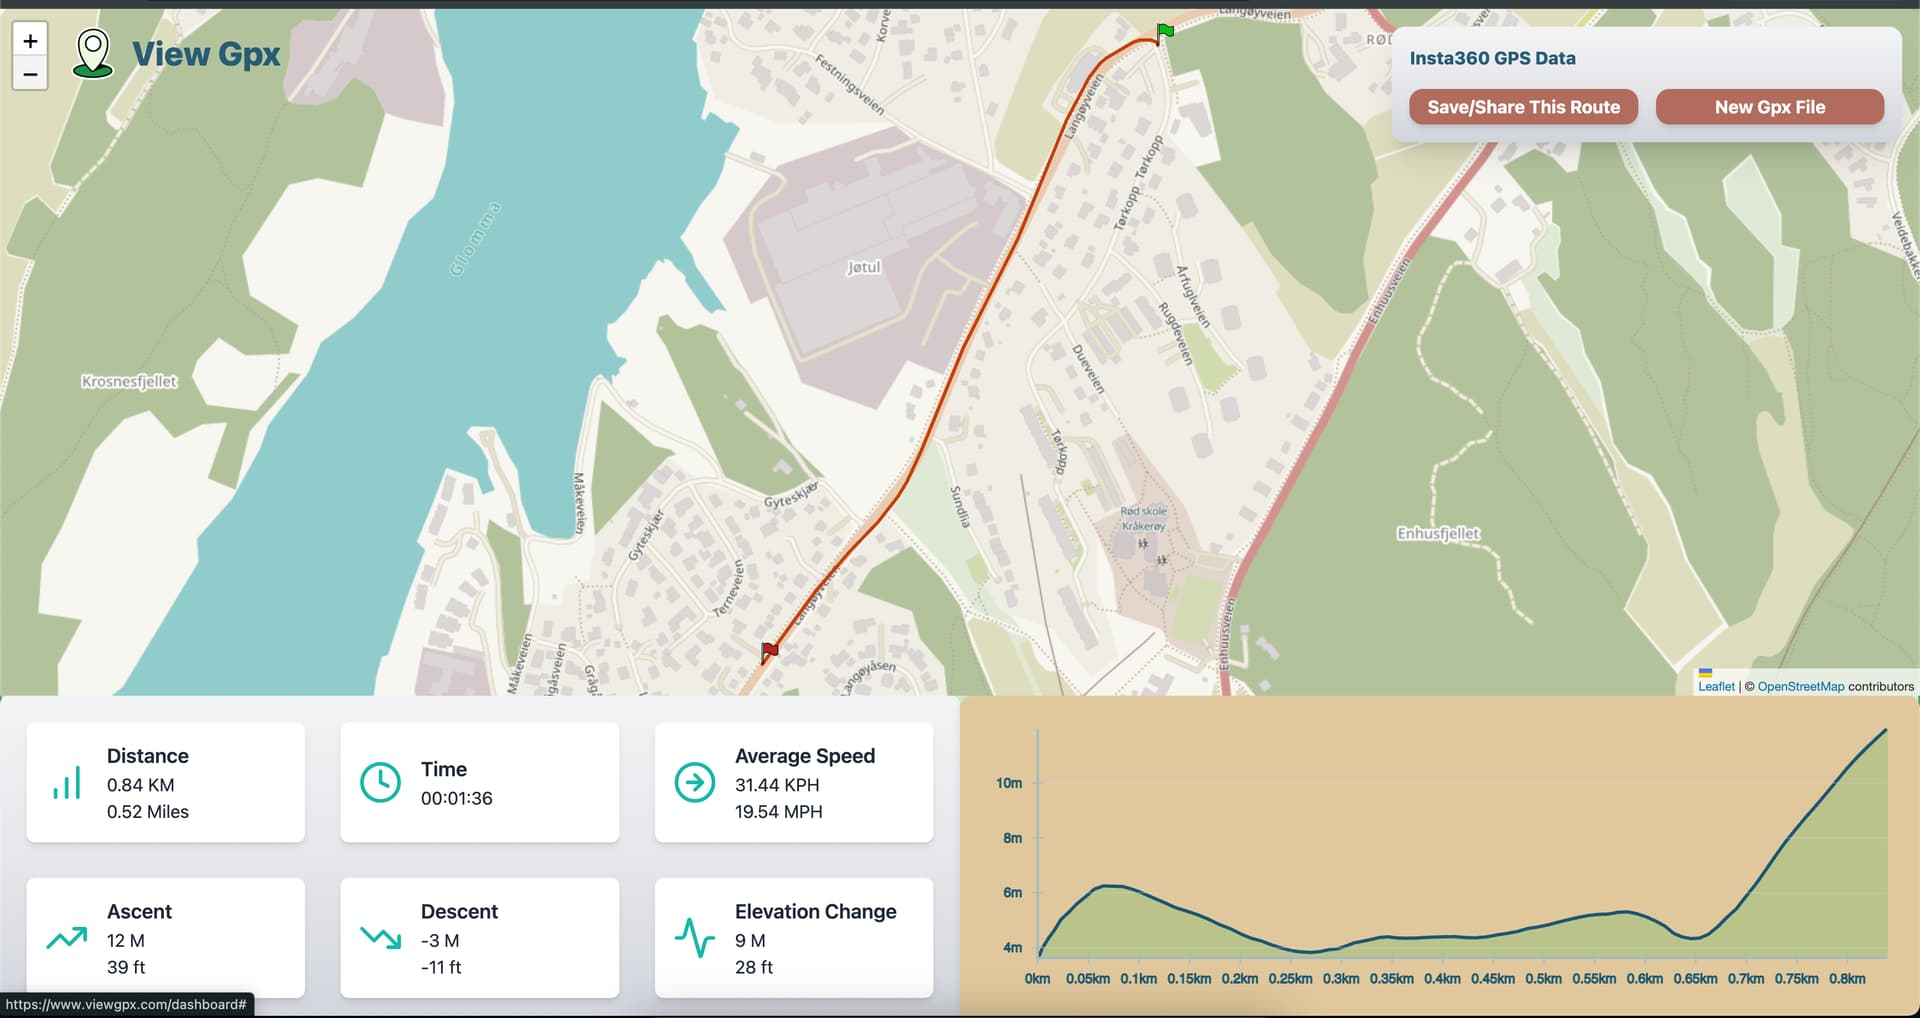Click the Elevation Change card heading
The image size is (1920, 1018).
click(x=816, y=912)
